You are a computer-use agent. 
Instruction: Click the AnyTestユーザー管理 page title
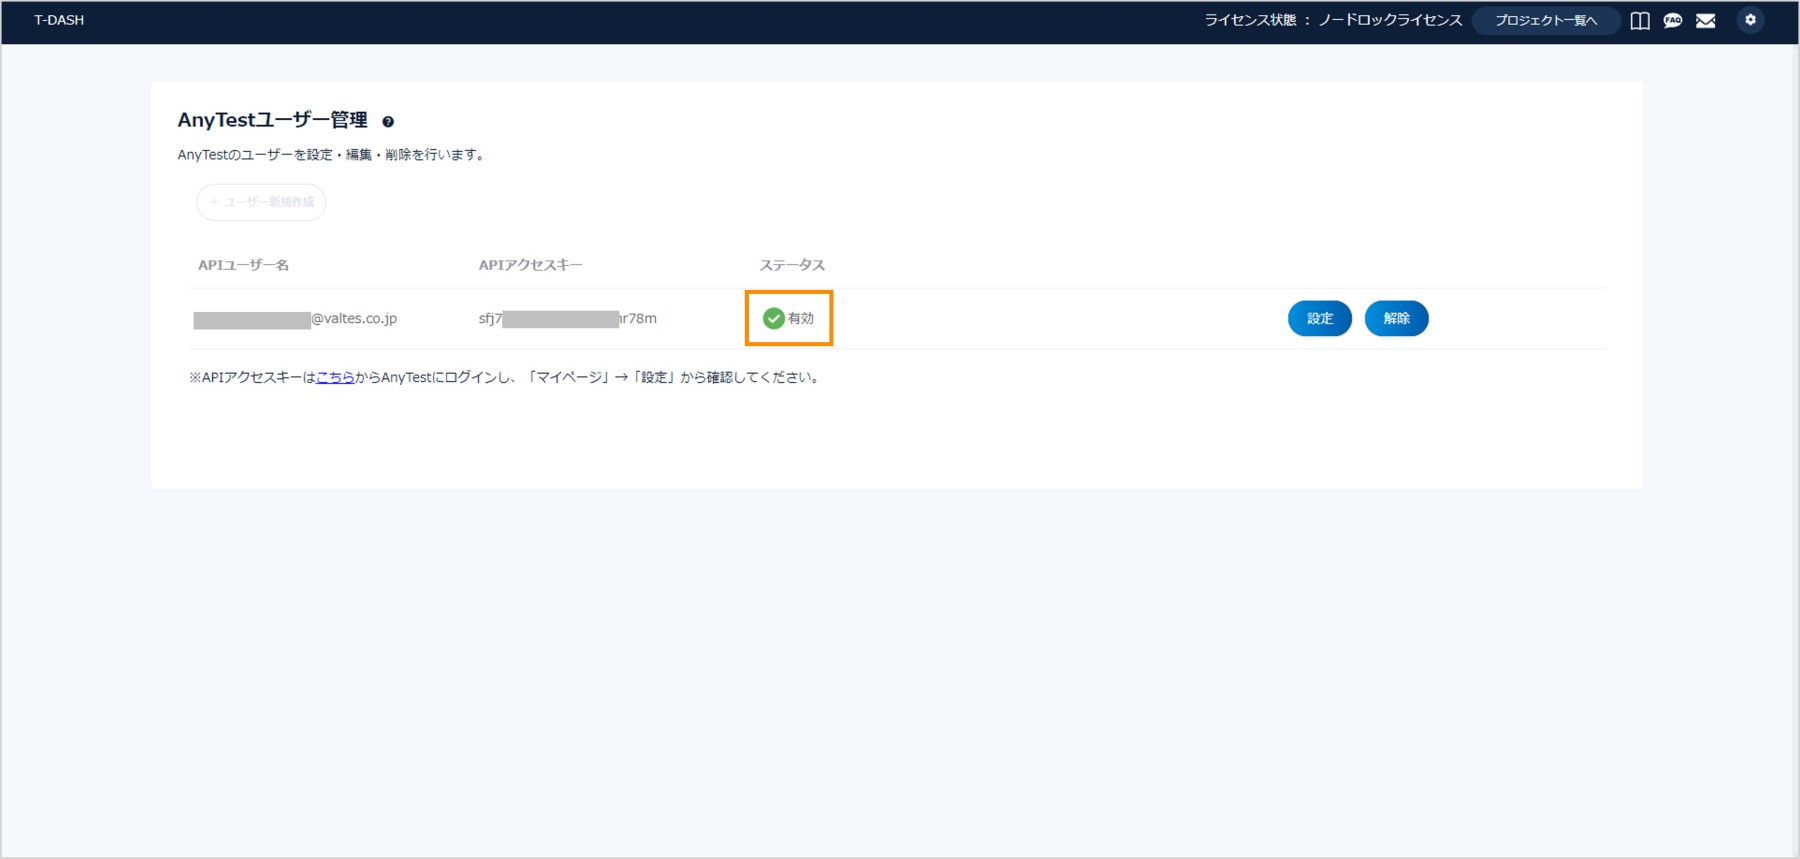coord(272,120)
